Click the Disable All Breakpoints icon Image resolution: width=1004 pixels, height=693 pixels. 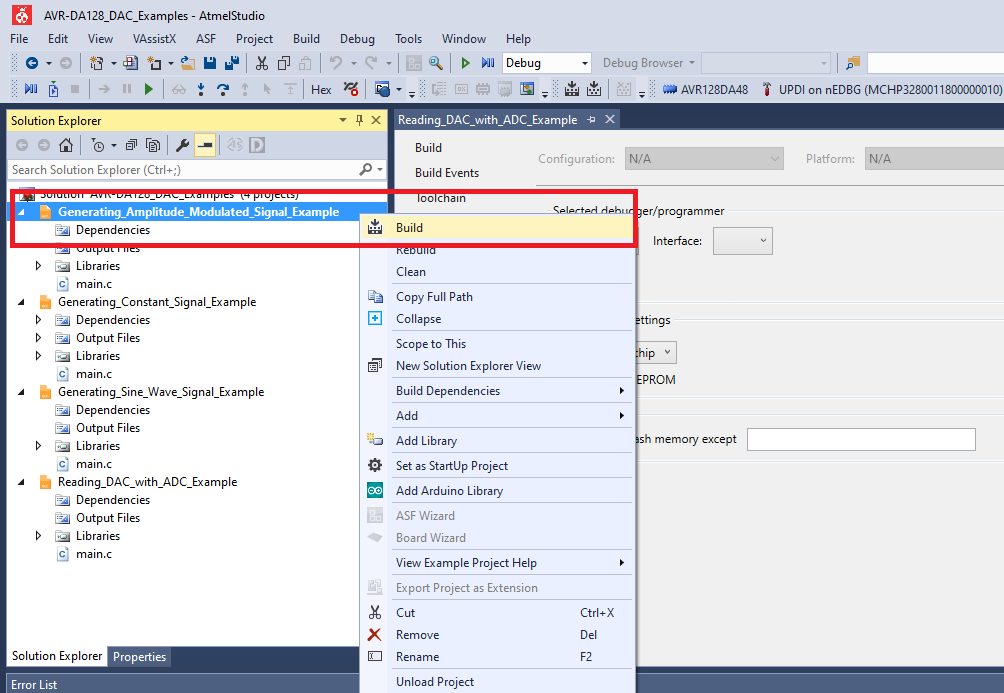pyautogui.click(x=350, y=89)
